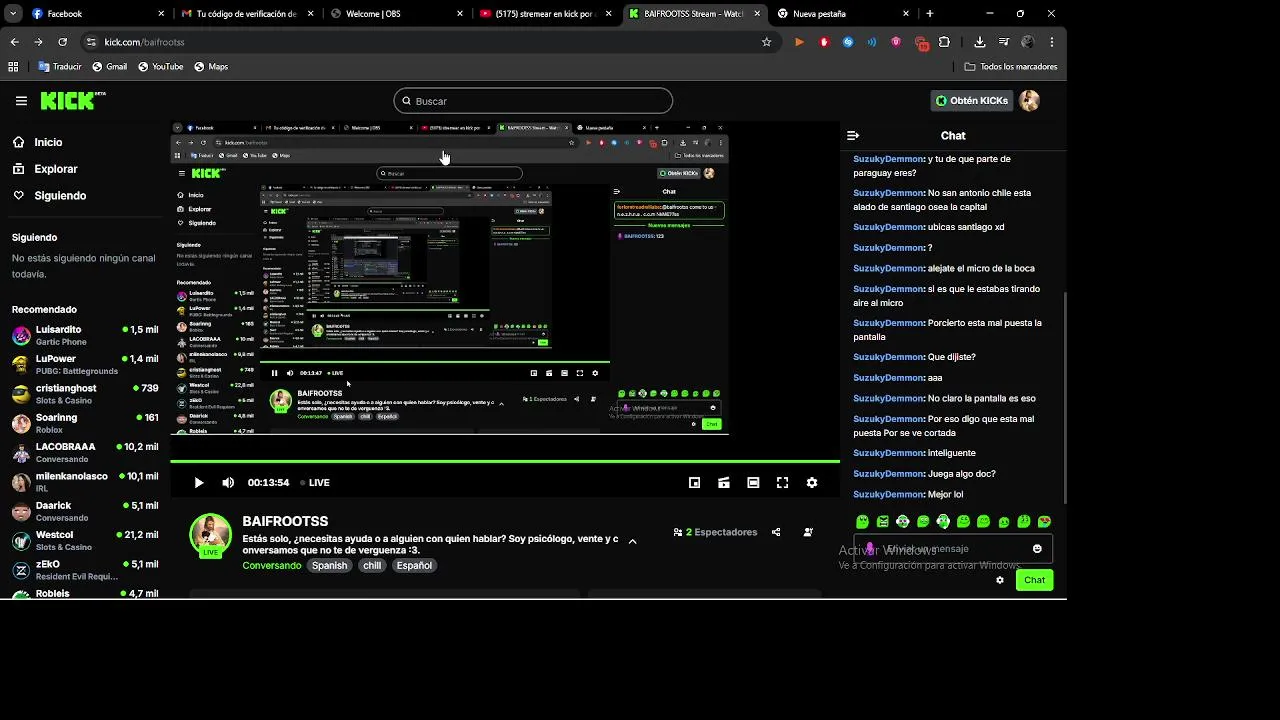Open the YouTube bookmark
This screenshot has width=1280, height=720.
coord(160,67)
